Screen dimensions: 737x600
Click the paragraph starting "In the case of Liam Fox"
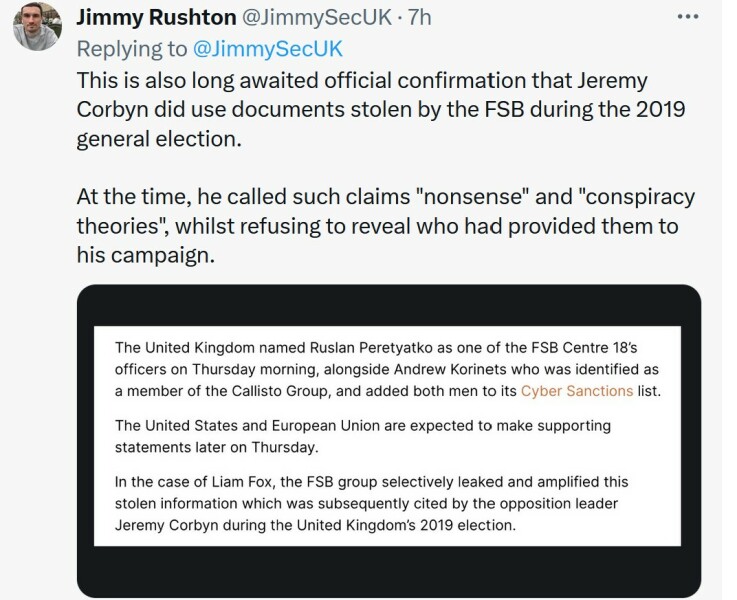click(x=372, y=503)
